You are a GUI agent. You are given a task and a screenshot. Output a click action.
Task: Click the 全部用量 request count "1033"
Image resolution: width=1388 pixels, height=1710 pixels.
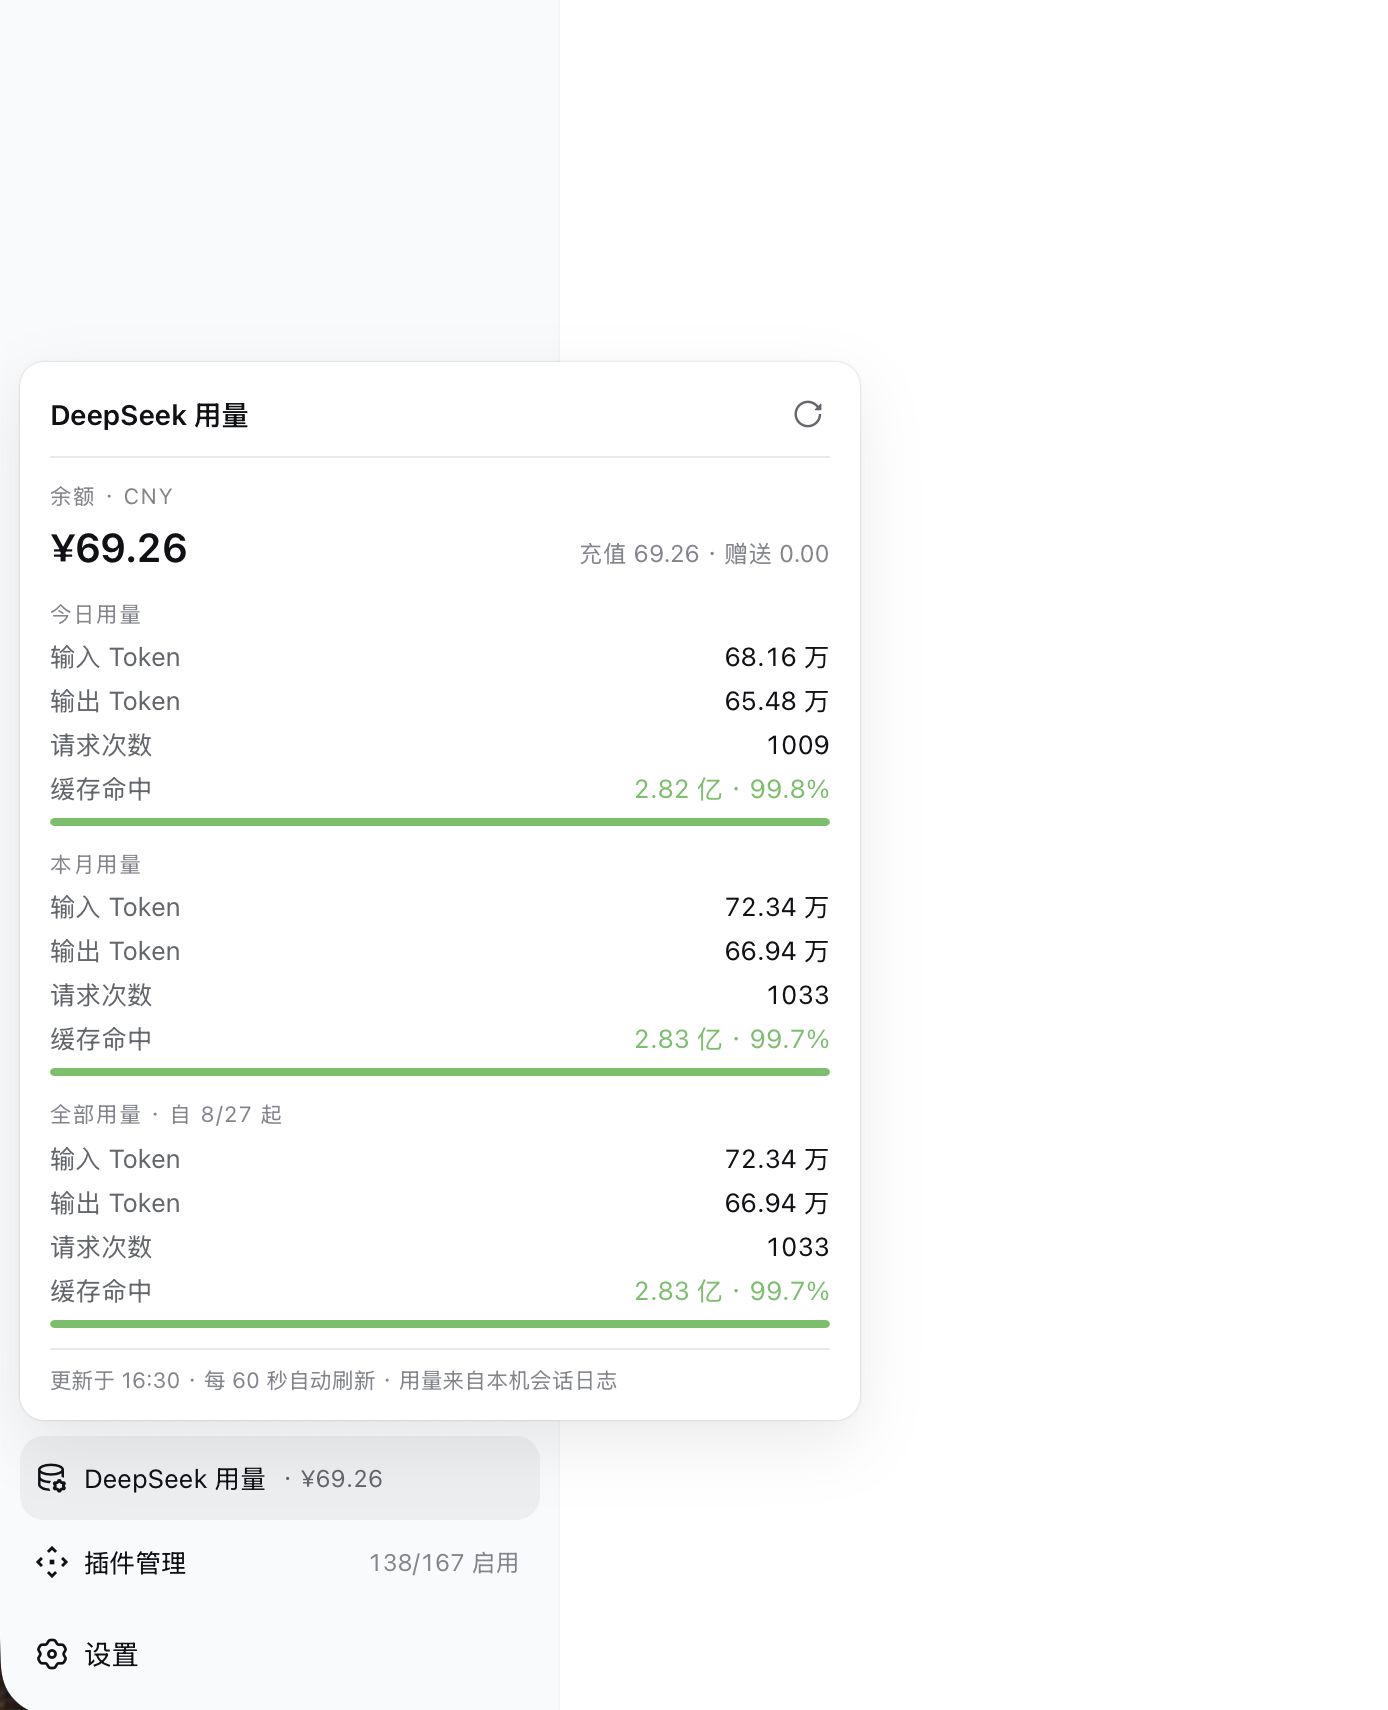click(798, 1247)
